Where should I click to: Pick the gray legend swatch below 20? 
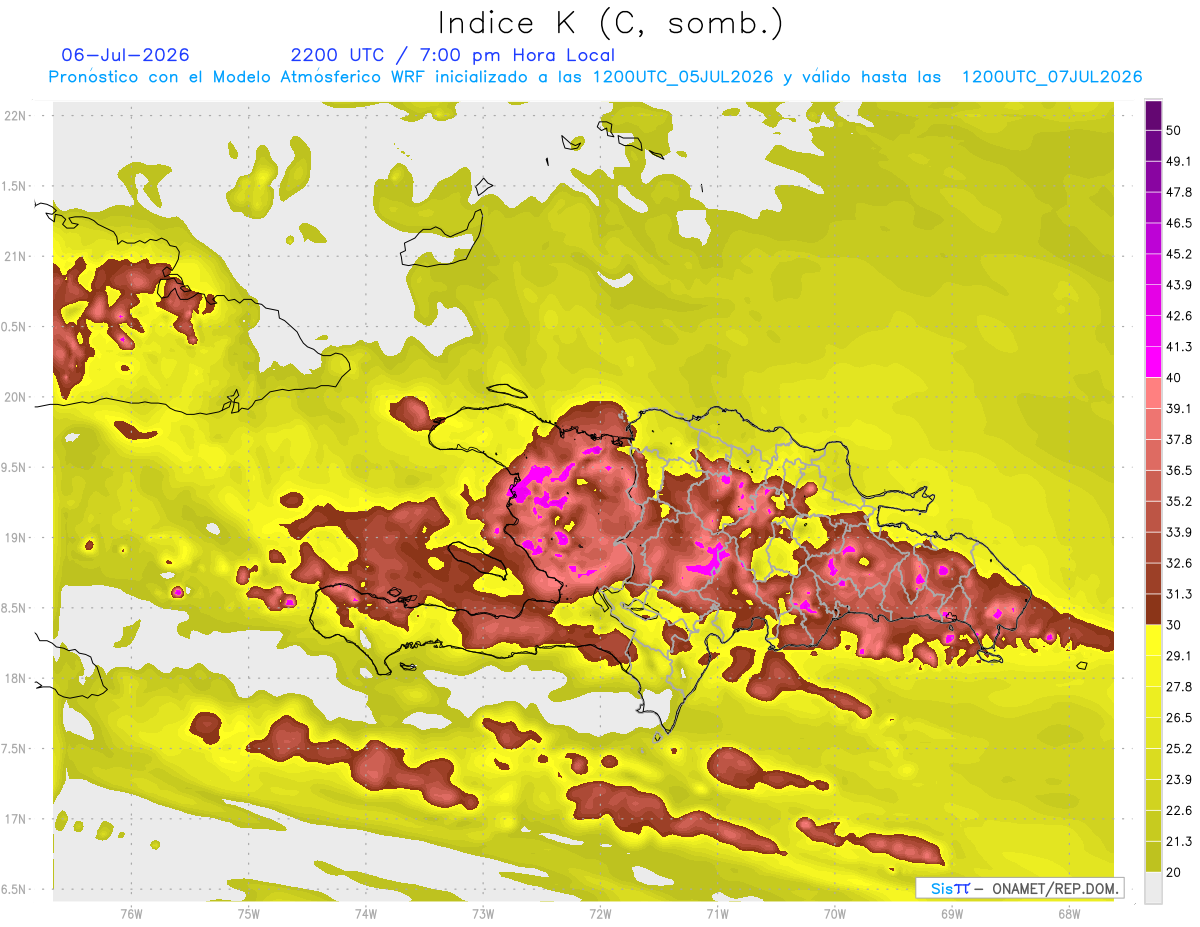(1153, 888)
